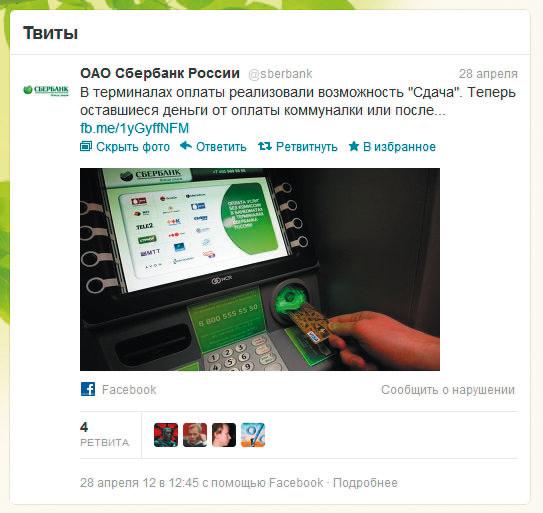543x513 pixels.
Task: Click the Facebook source label
Action: click(129, 390)
